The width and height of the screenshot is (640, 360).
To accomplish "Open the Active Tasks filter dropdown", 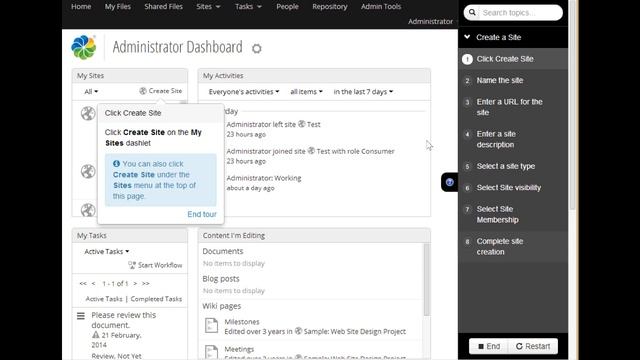I will [x=107, y=251].
